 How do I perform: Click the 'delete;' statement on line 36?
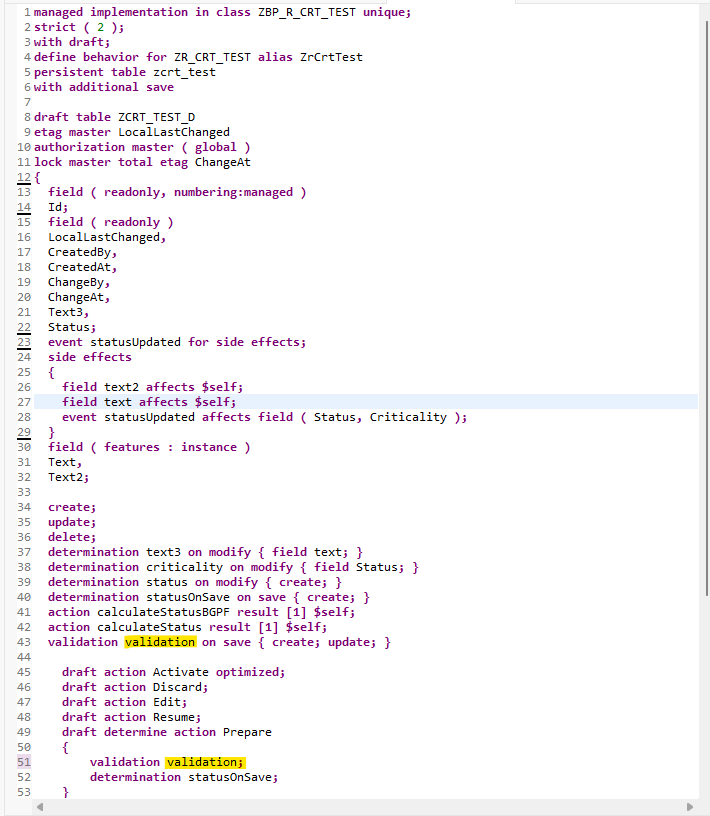coord(72,537)
